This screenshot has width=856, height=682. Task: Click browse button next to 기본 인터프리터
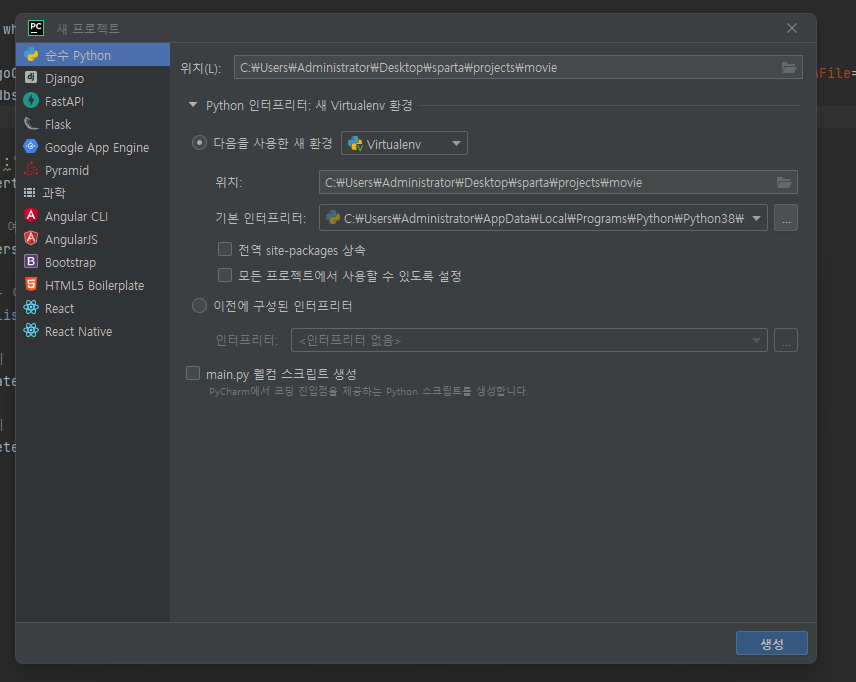[786, 218]
